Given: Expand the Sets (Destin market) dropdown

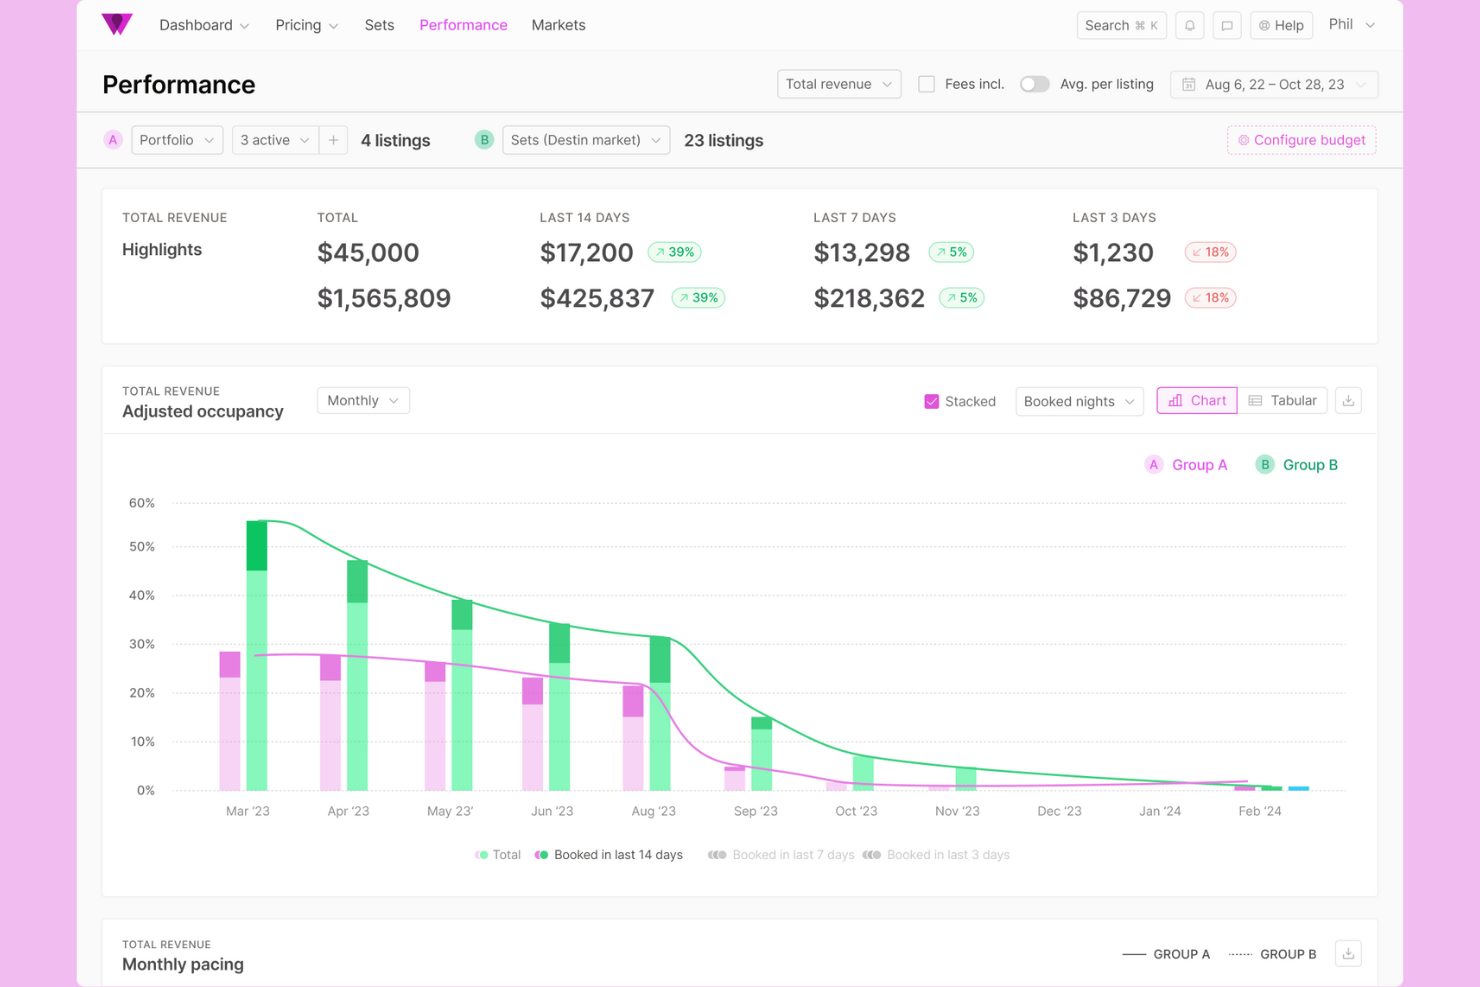Looking at the screenshot, I should 585,140.
